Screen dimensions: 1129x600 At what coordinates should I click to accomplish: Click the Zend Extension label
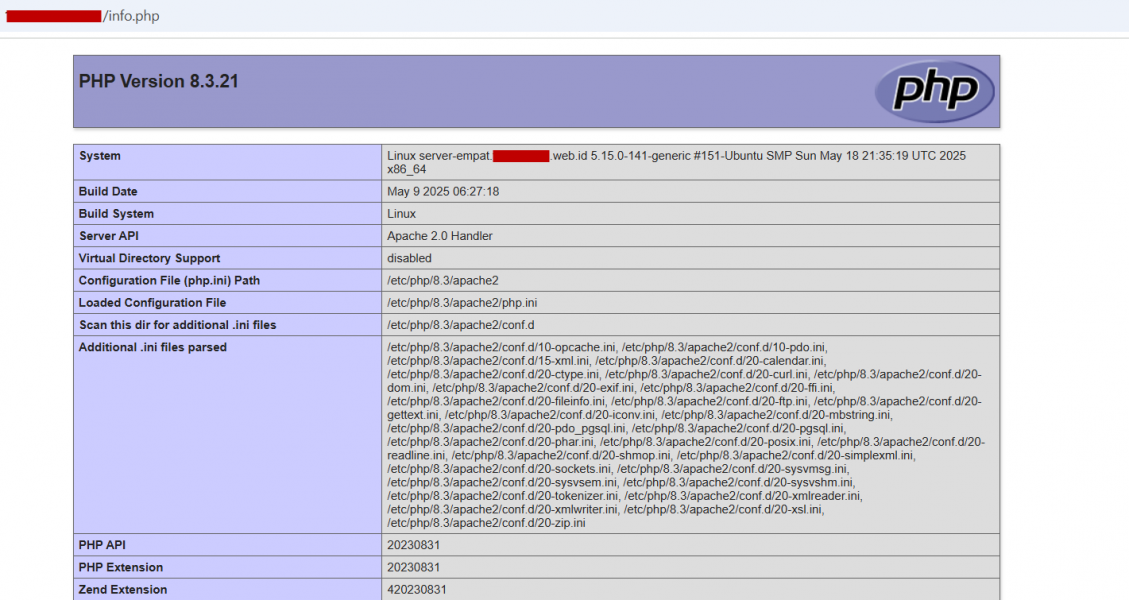[123, 590]
